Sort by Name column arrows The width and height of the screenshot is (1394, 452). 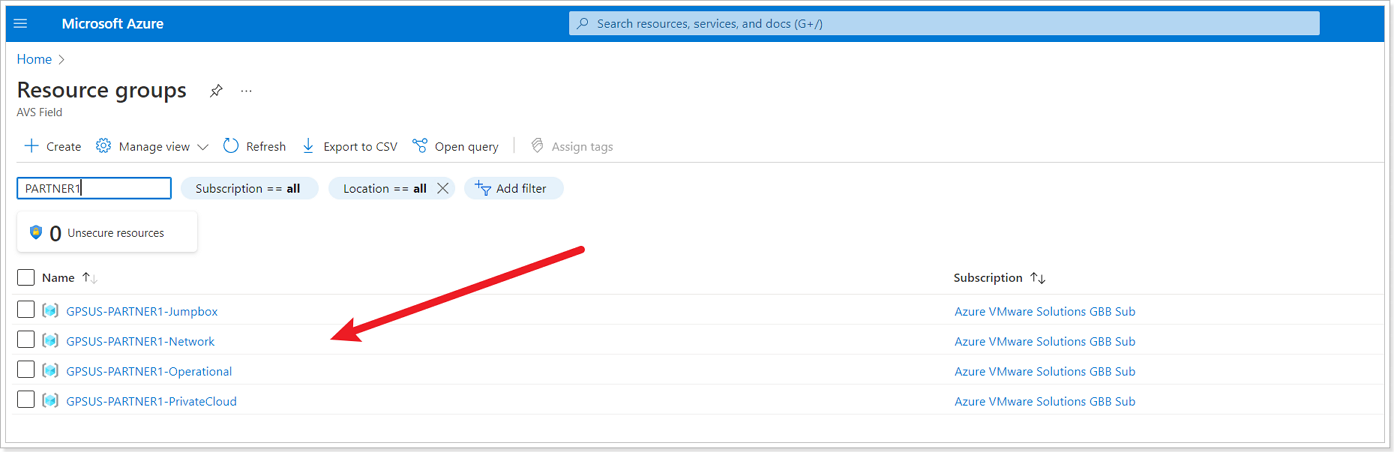89,278
